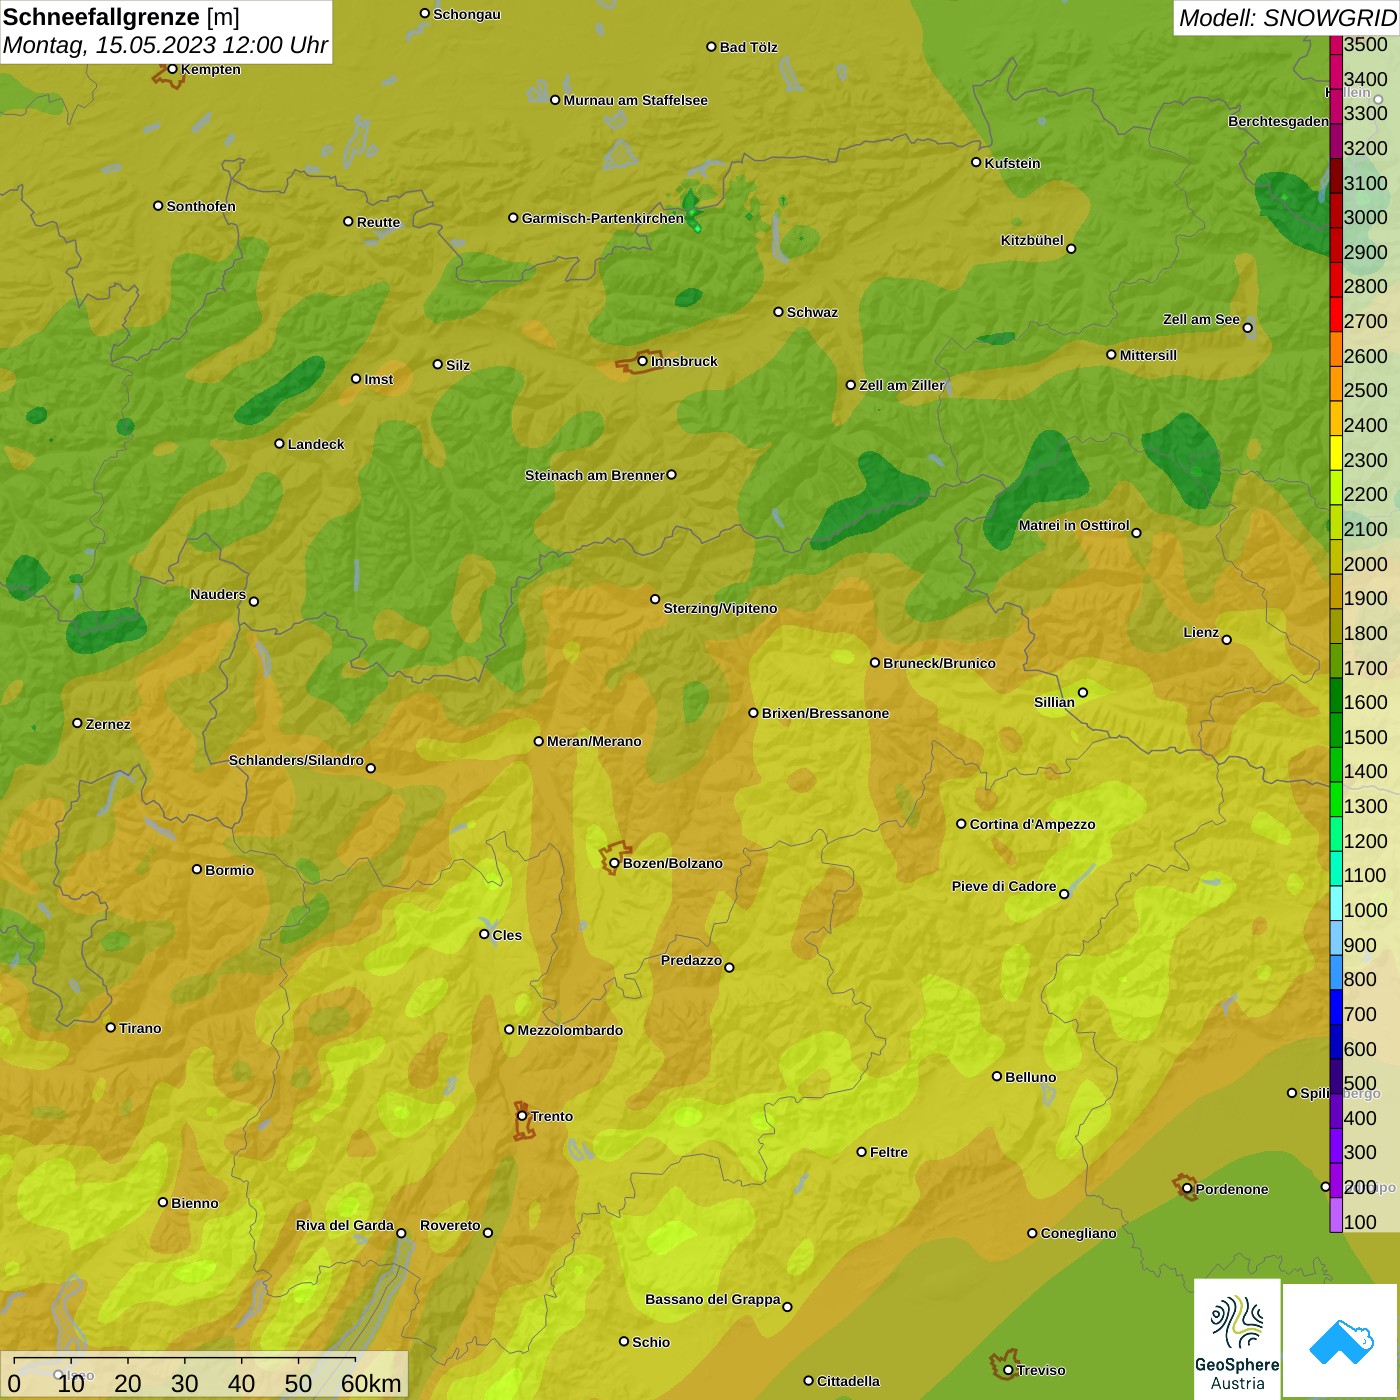Click the "Berchtesgaden" label
The image size is (1400, 1400).
tap(1278, 122)
